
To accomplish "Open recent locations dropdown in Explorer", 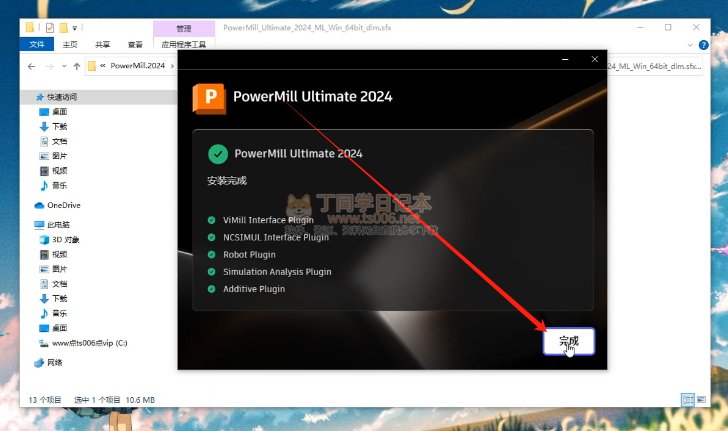I will tap(64, 66).
